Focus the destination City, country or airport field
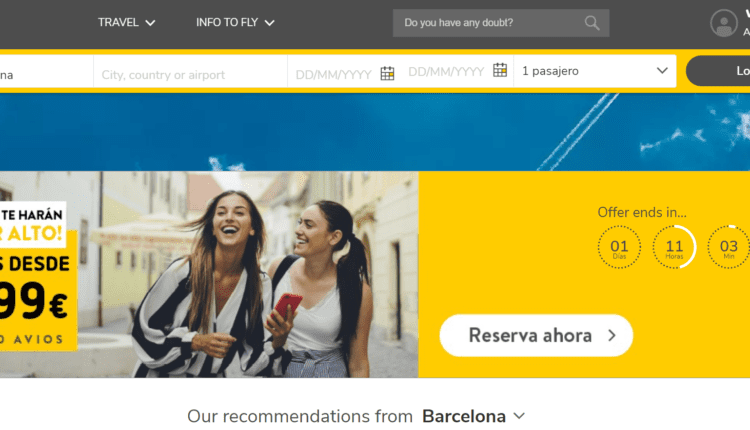750x430 pixels. (x=190, y=75)
